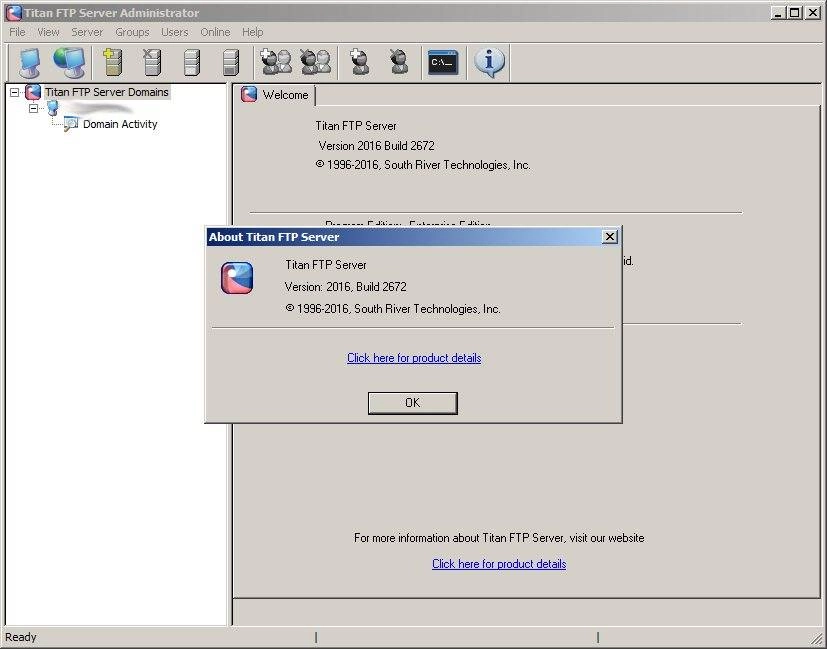Click 'Version 2016 Build 2672' on Welcome page

point(377,146)
